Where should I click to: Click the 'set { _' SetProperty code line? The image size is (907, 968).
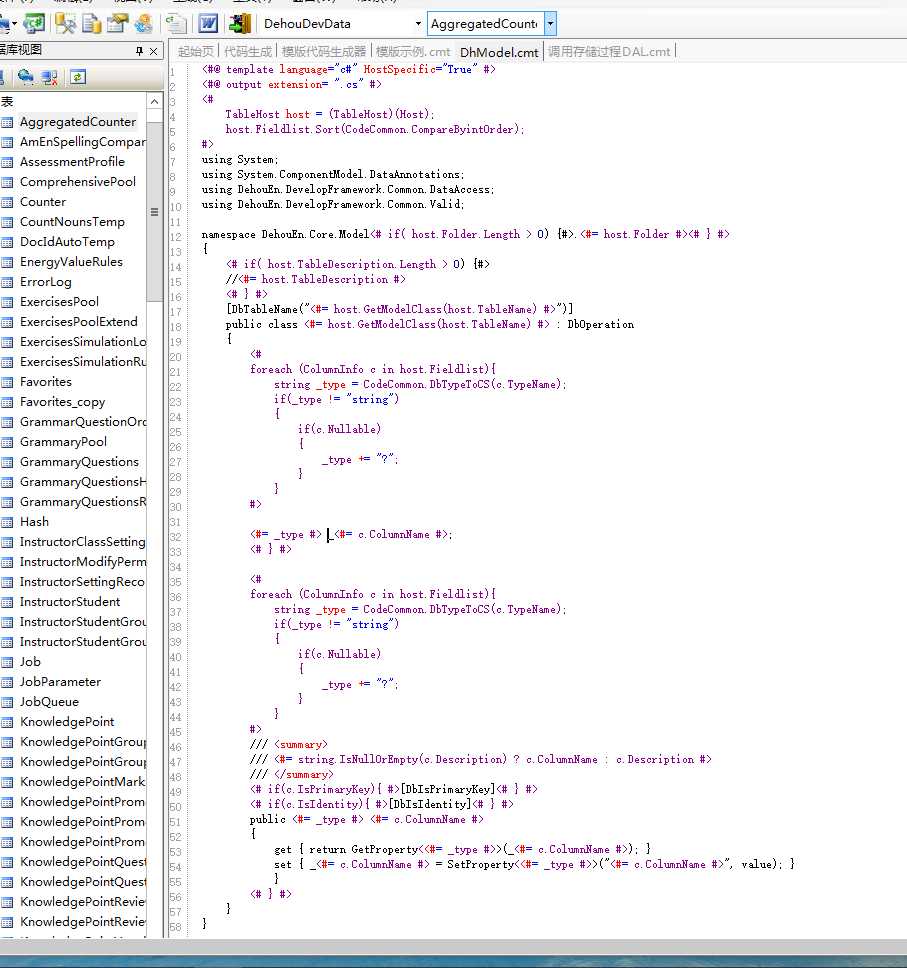(535, 864)
